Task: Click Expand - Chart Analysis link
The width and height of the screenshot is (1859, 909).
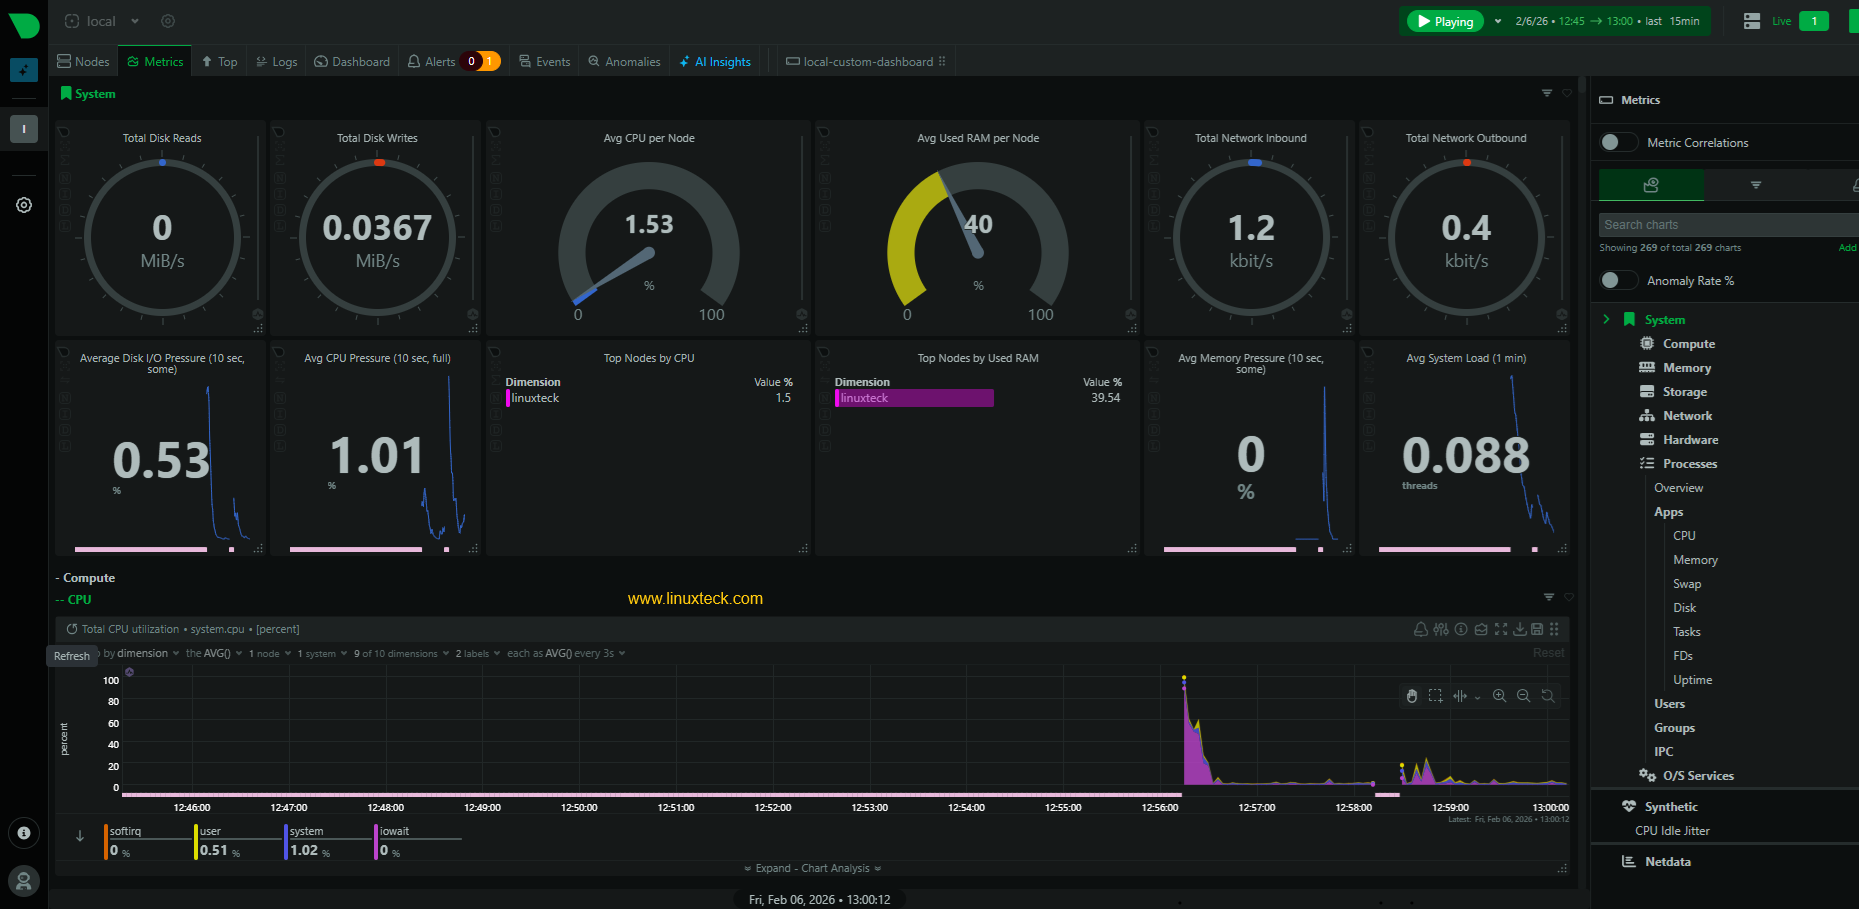Action: click(812, 868)
